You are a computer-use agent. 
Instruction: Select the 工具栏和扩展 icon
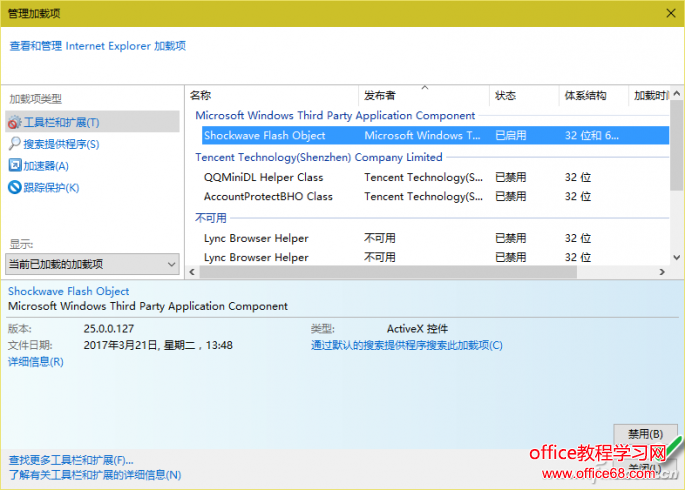pyautogui.click(x=14, y=122)
